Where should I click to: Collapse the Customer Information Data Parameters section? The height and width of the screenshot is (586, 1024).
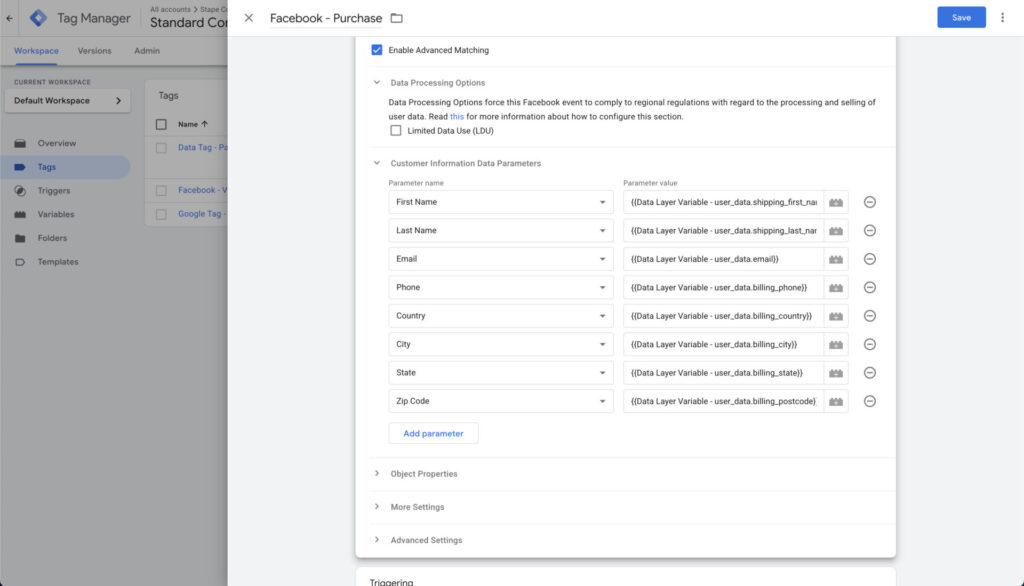point(377,163)
